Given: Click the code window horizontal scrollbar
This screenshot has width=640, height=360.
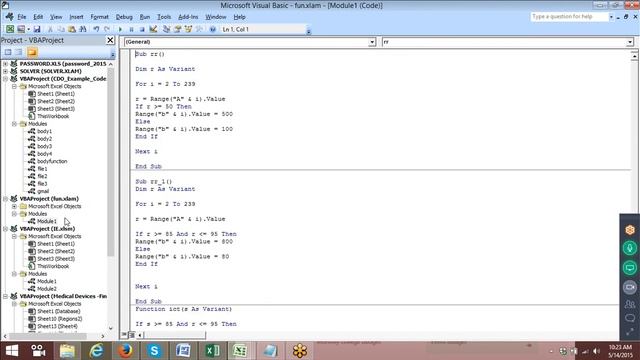Looking at the screenshot, I should pyautogui.click(x=174, y=335).
